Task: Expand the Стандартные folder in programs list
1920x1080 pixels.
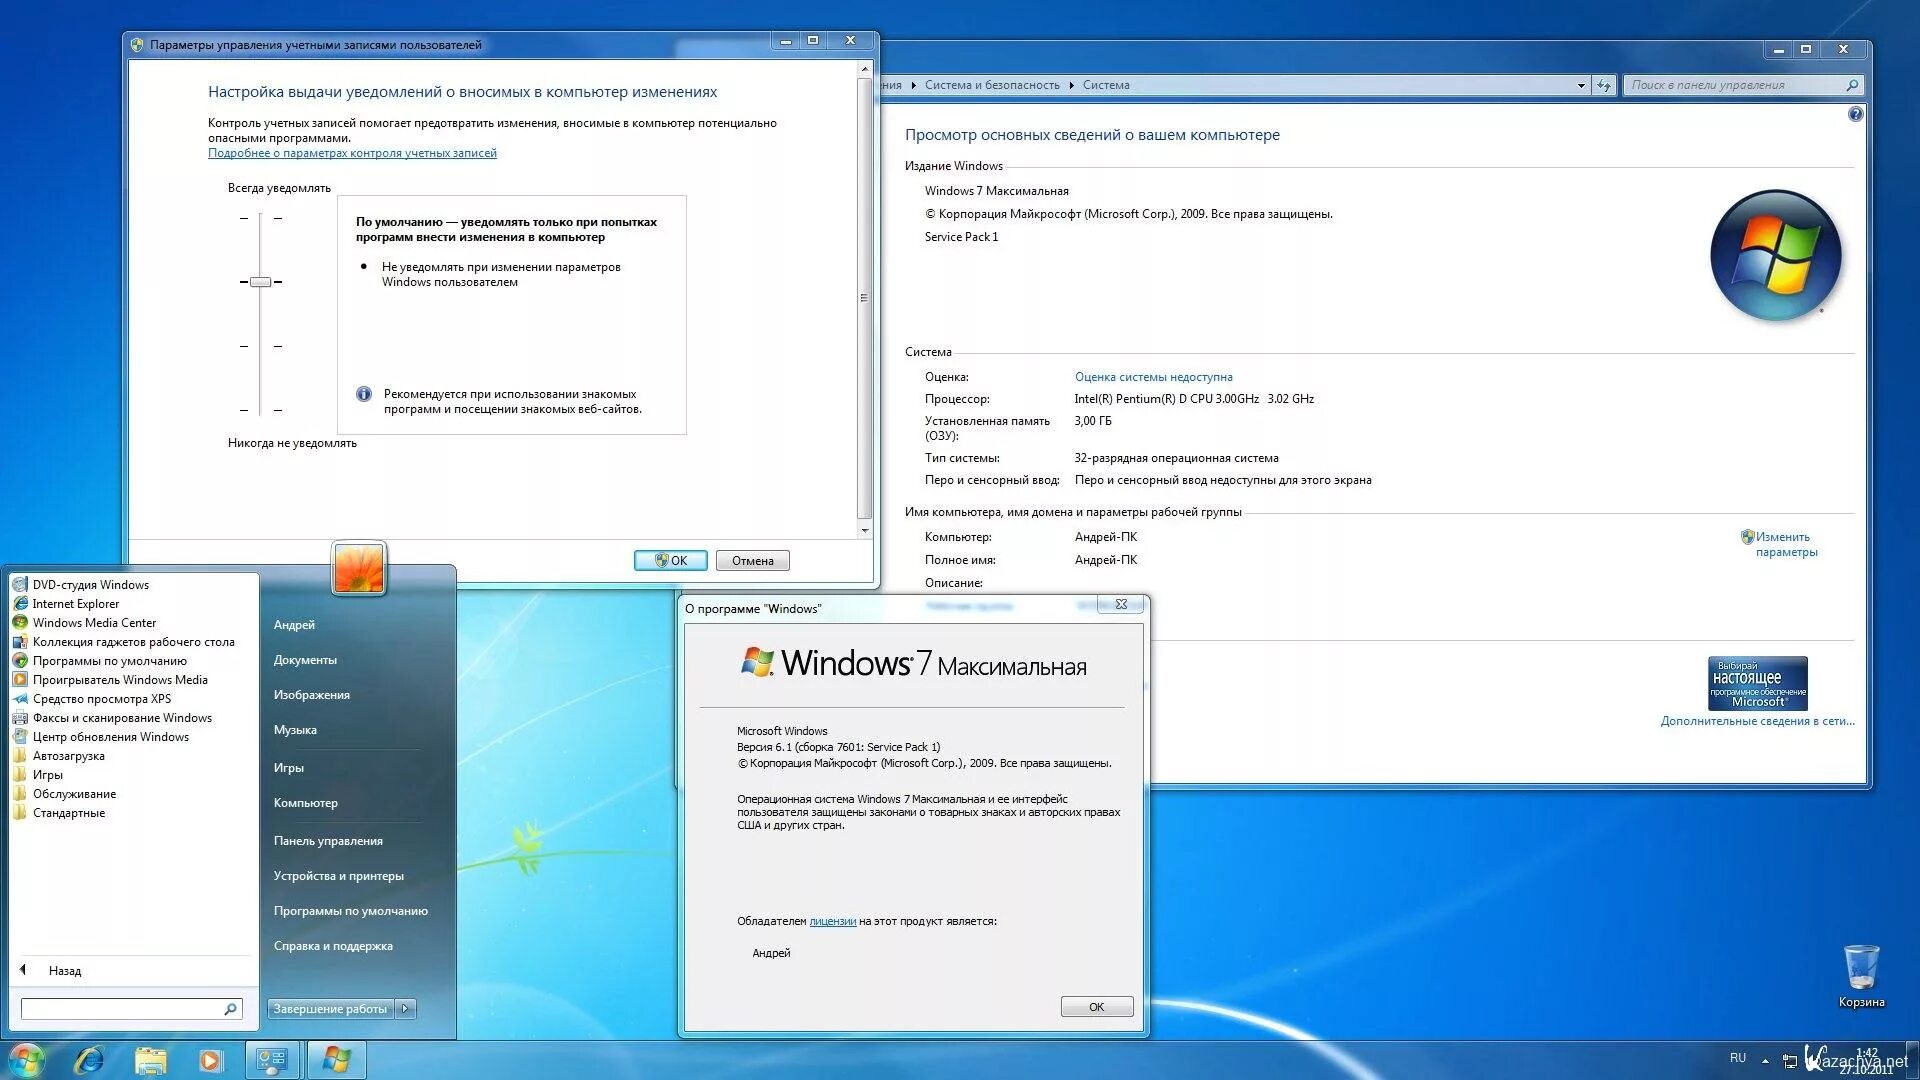Action: point(68,813)
